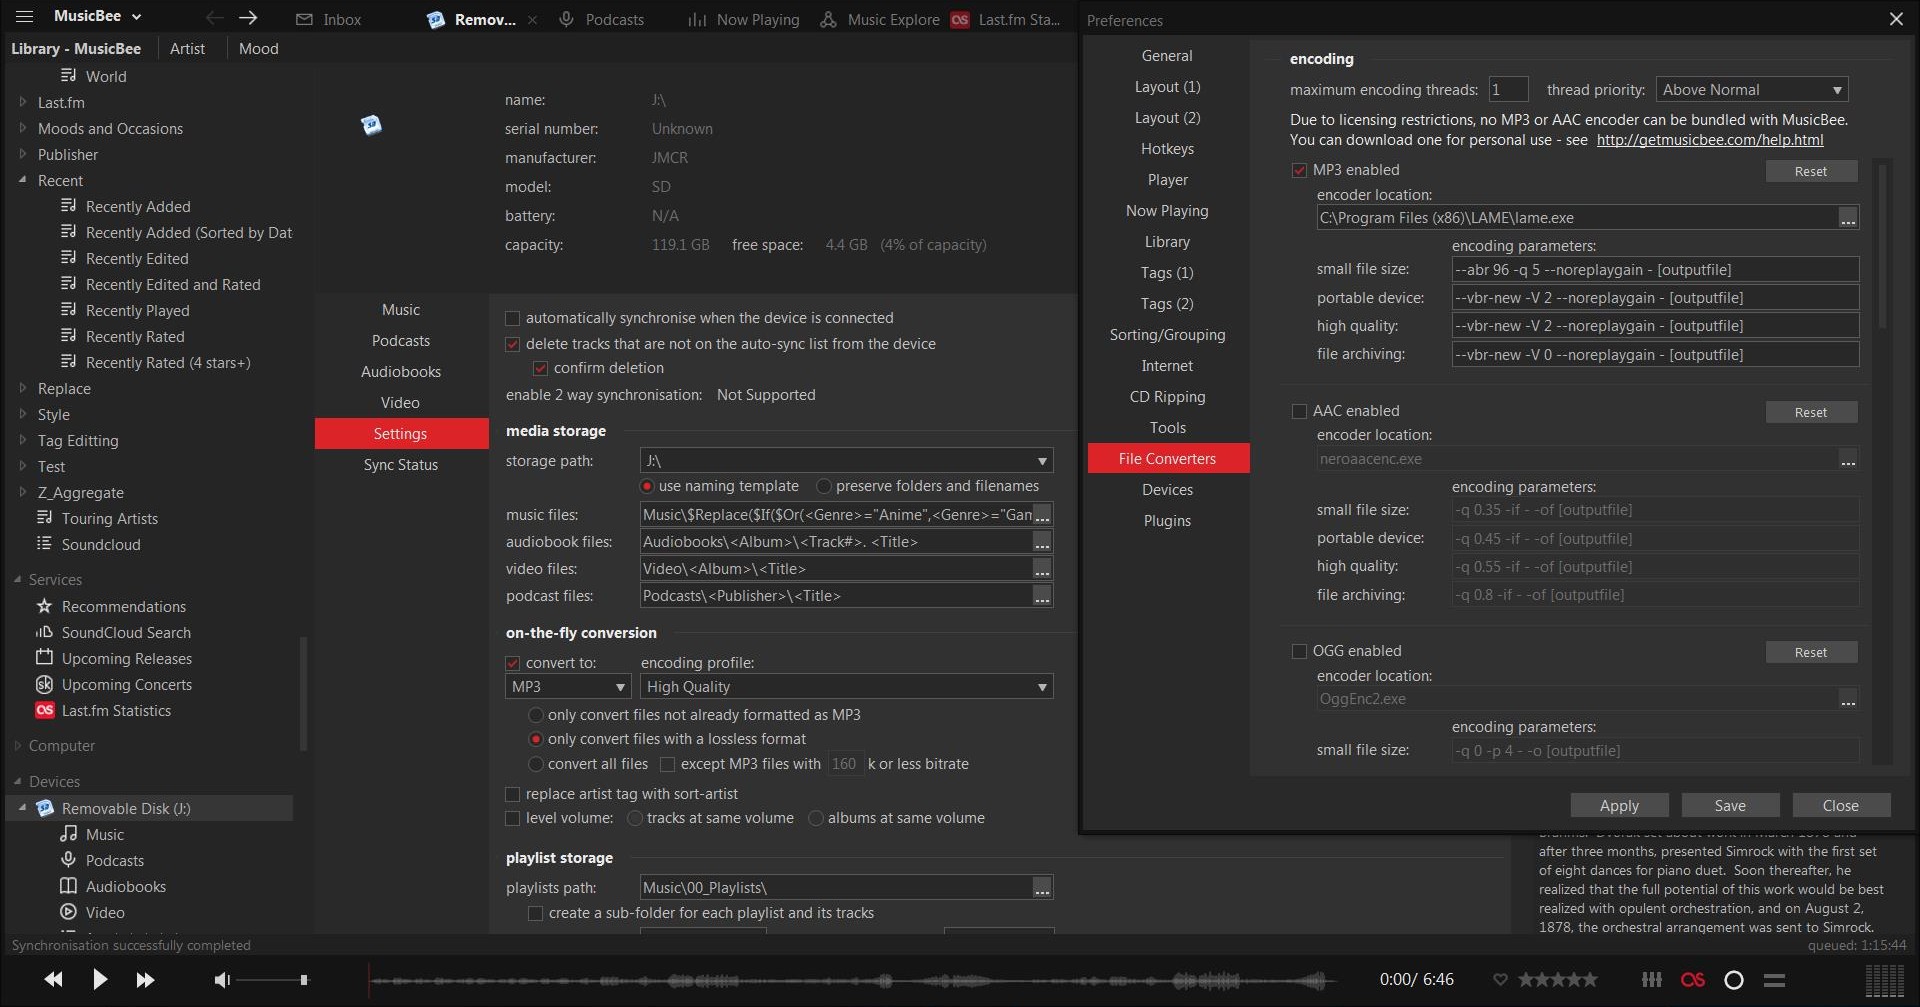Collapse the Services section

pyautogui.click(x=17, y=580)
